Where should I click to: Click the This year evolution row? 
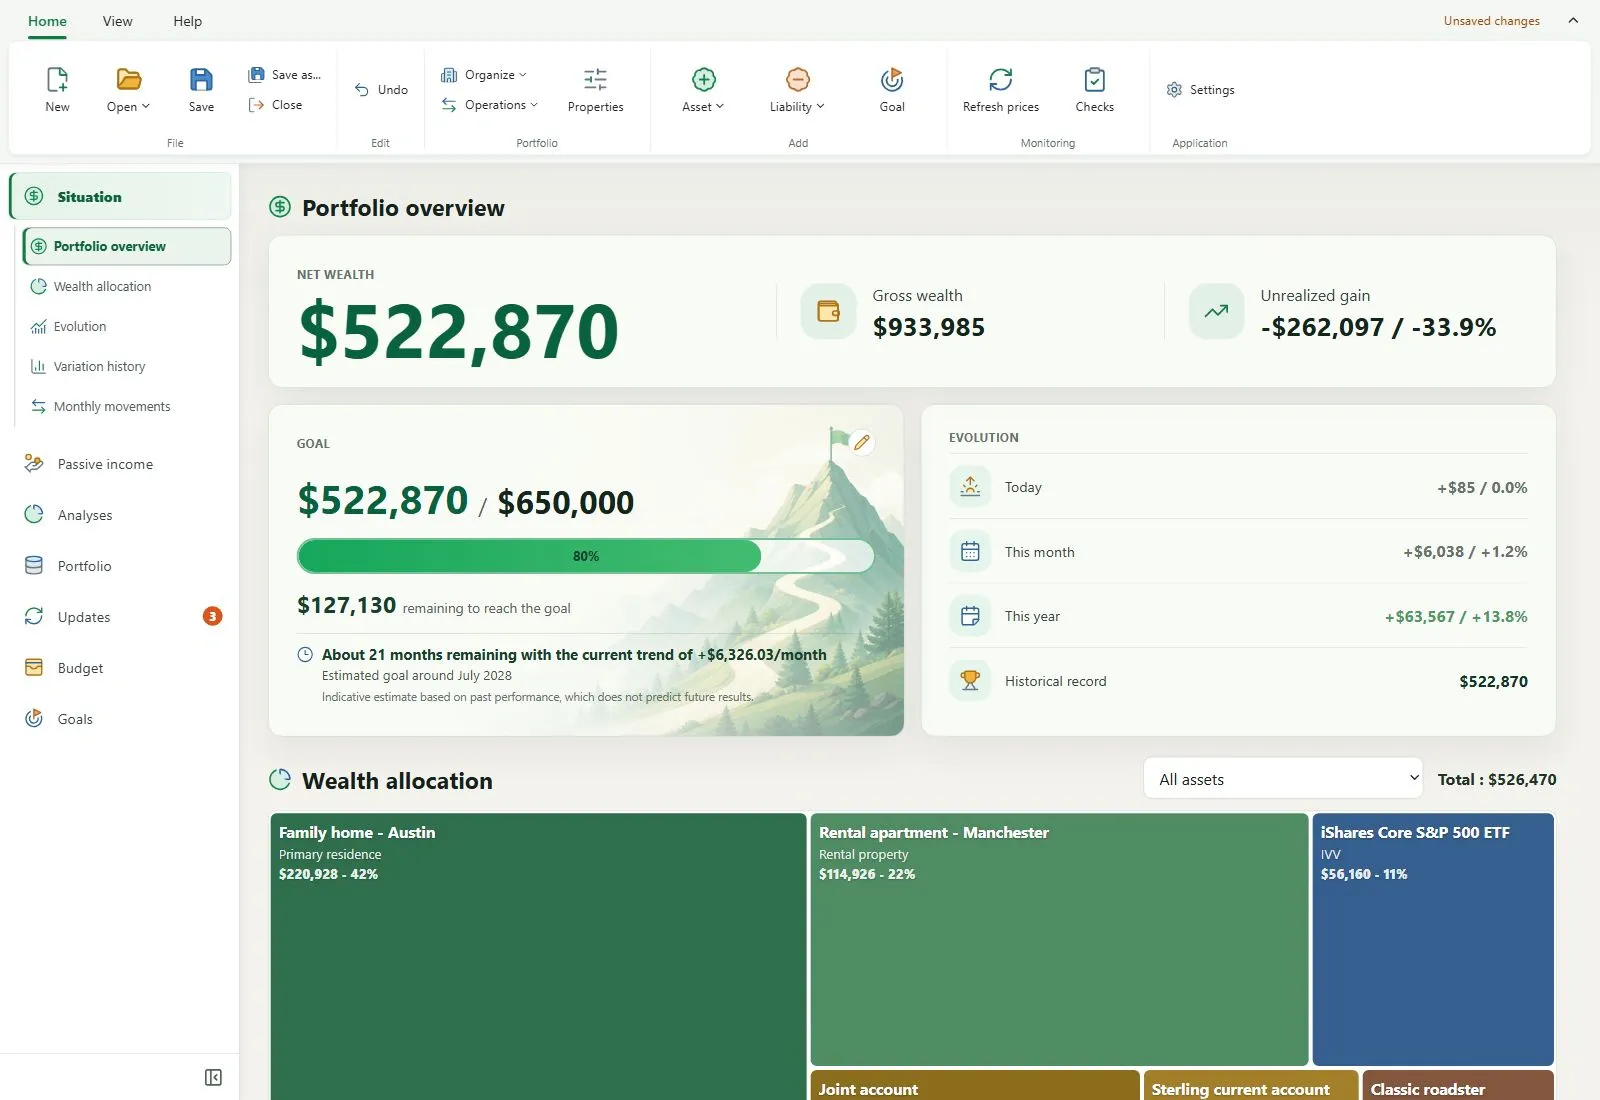pyautogui.click(x=1238, y=616)
